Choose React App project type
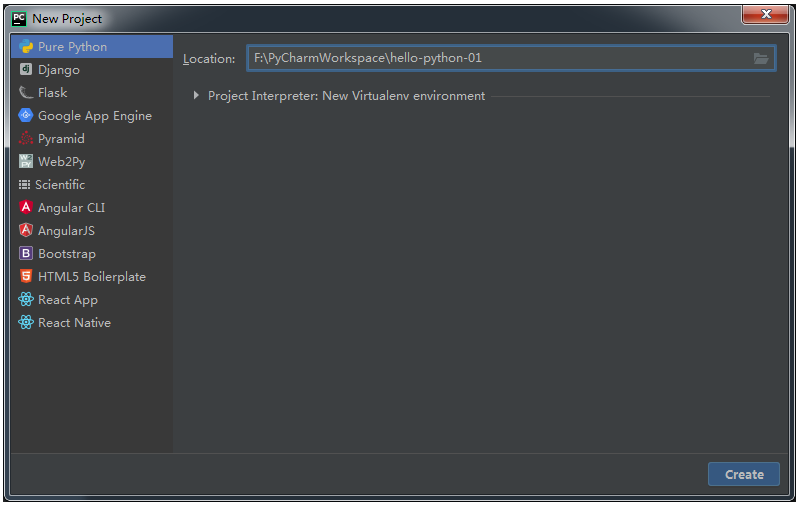Image resolution: width=798 pixels, height=506 pixels. [67, 300]
